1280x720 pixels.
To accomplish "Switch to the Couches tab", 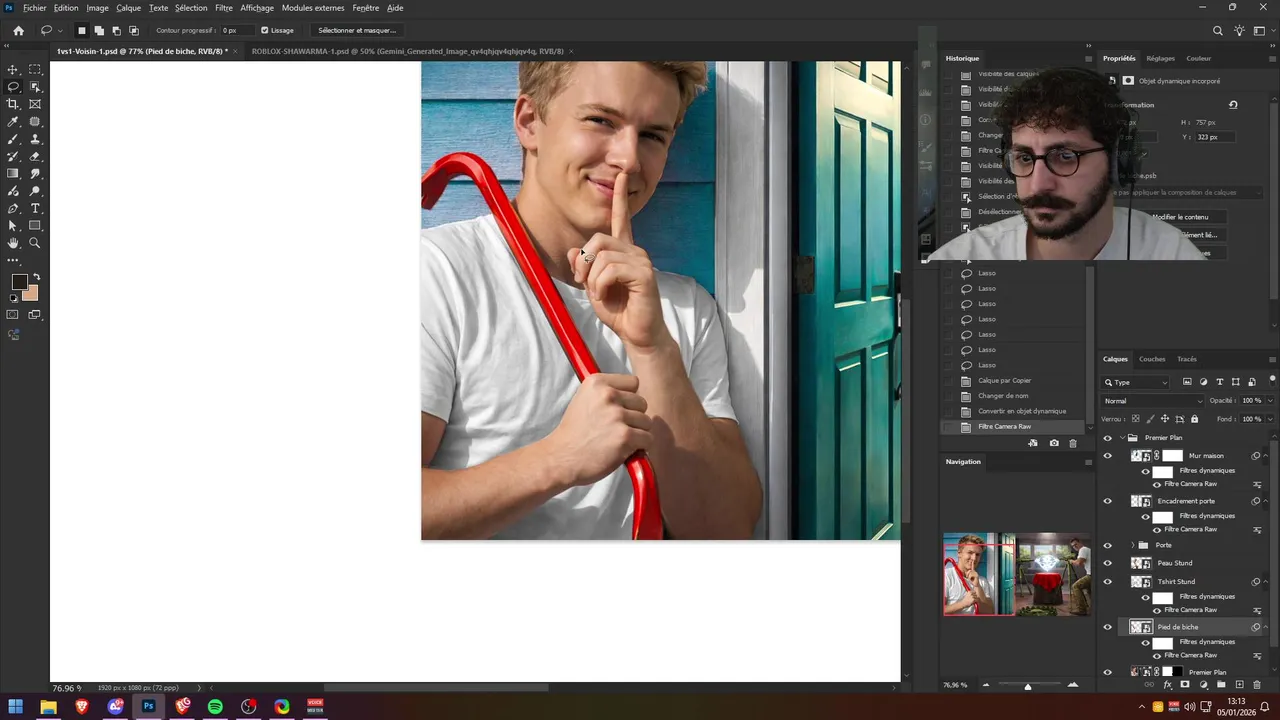I will pos(1152,359).
